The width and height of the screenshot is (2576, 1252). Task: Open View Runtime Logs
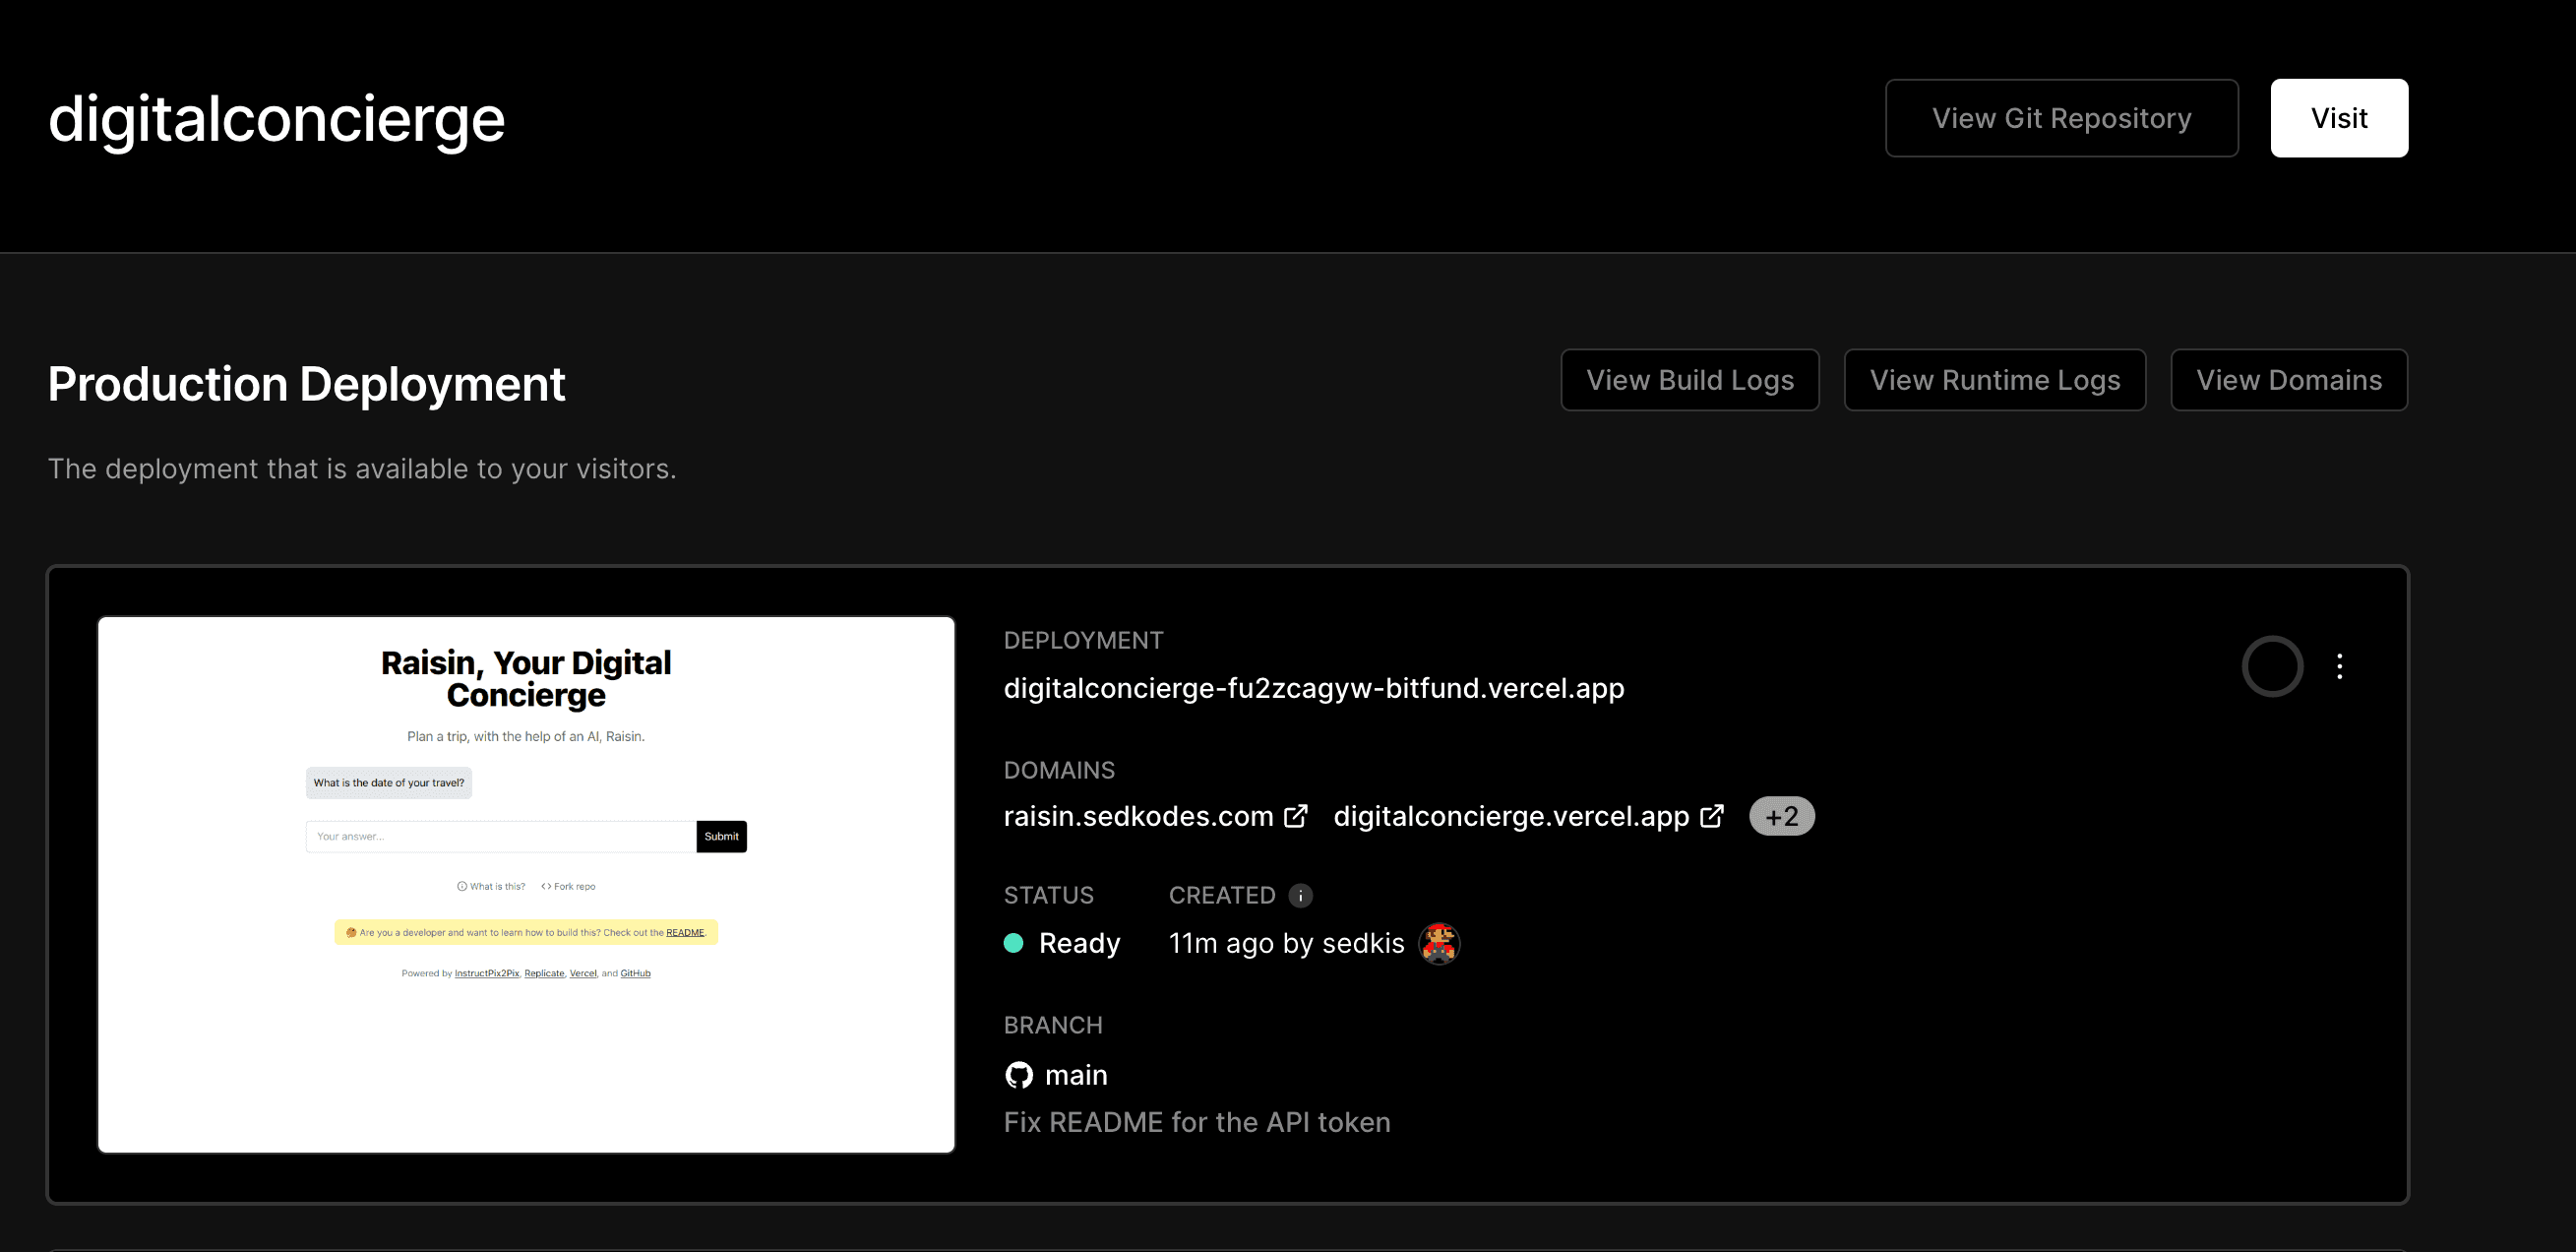click(1995, 380)
